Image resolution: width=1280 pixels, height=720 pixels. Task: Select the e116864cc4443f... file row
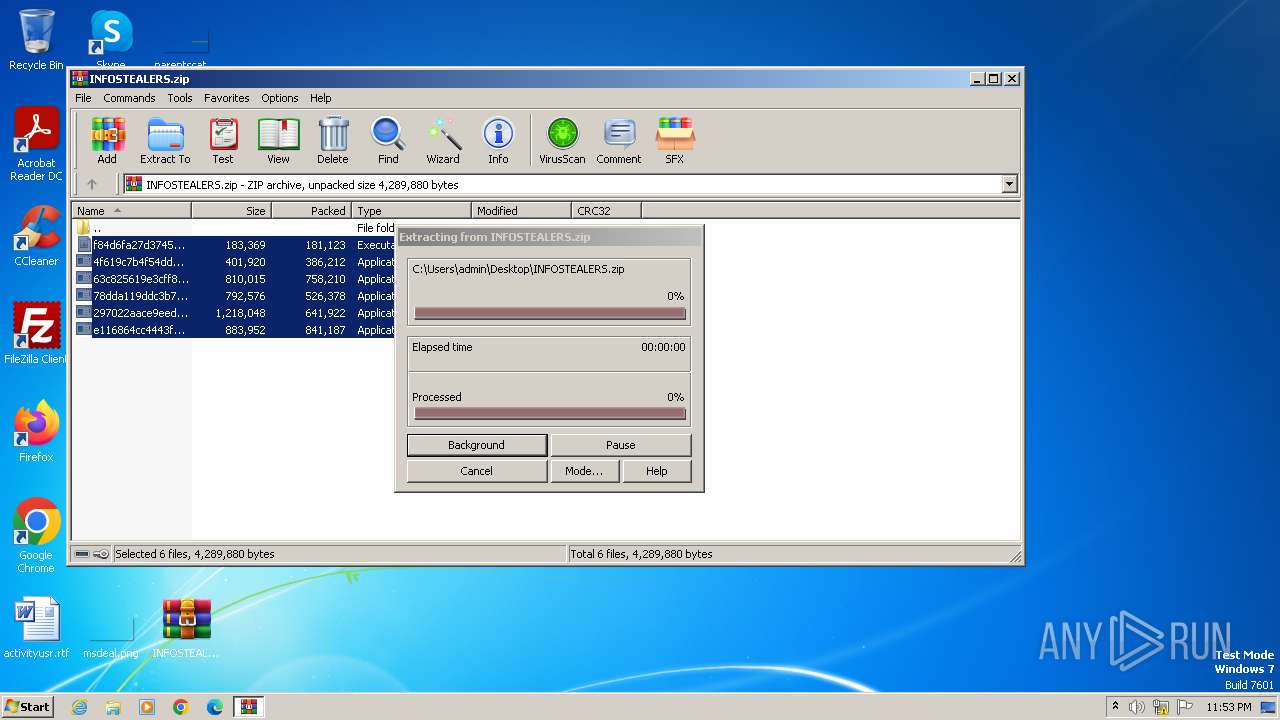(x=235, y=330)
